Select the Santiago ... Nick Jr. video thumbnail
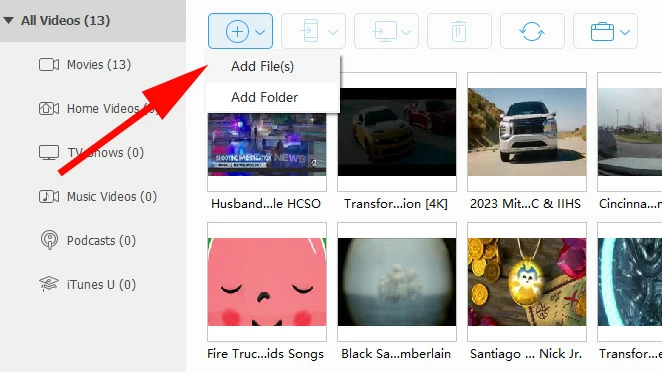This screenshot has width=662, height=372. pos(527,282)
